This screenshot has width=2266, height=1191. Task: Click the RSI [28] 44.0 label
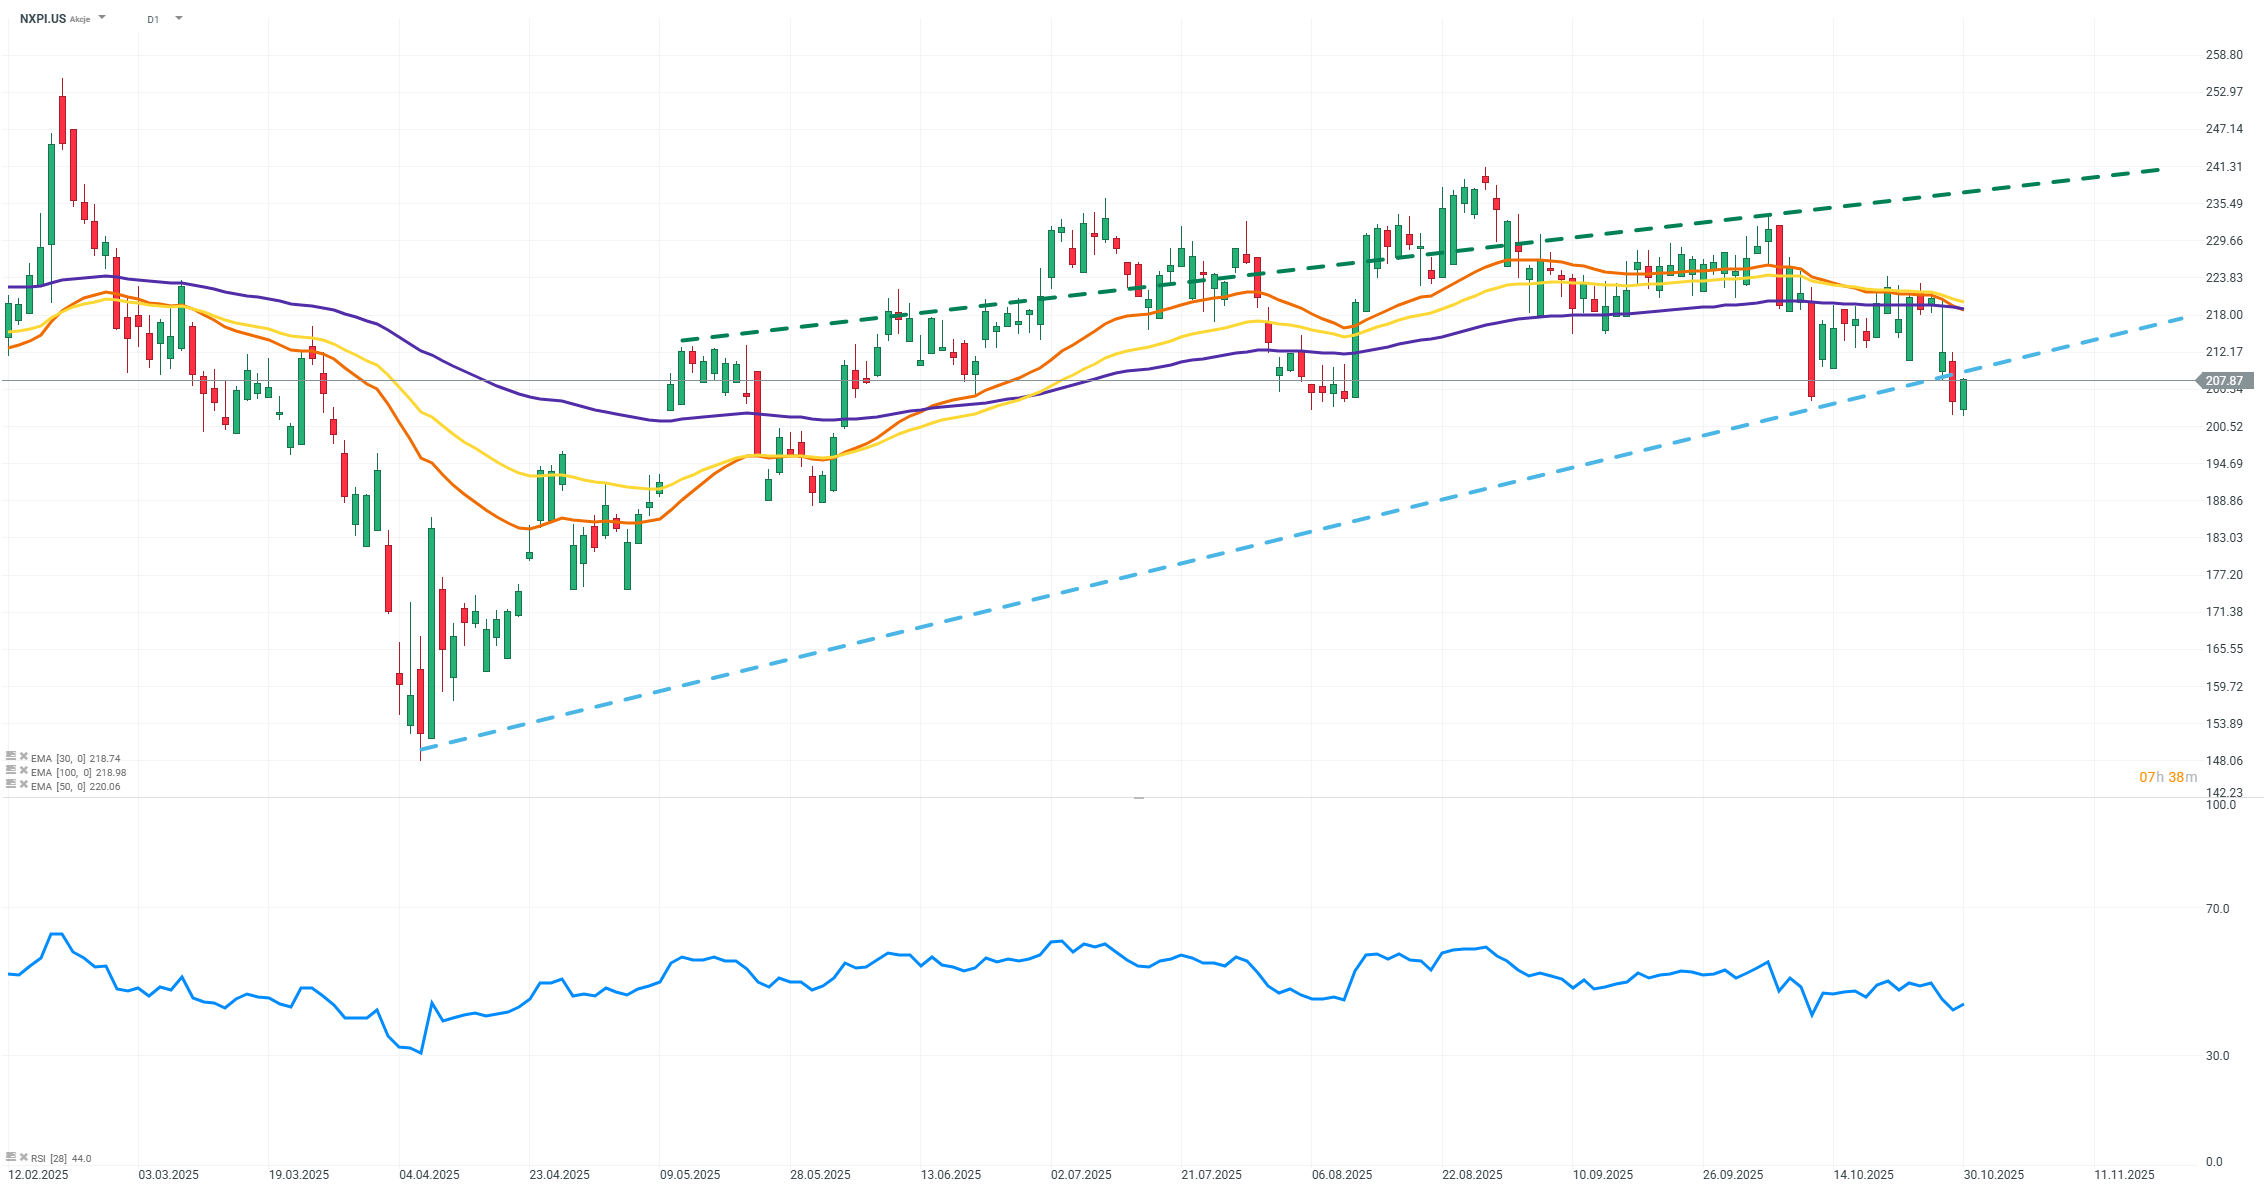click(x=61, y=1158)
